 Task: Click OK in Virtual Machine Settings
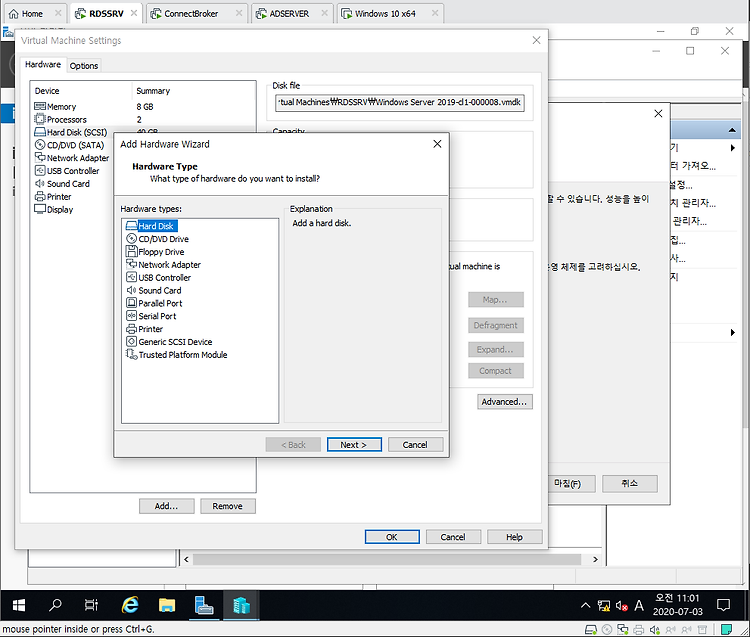point(392,537)
